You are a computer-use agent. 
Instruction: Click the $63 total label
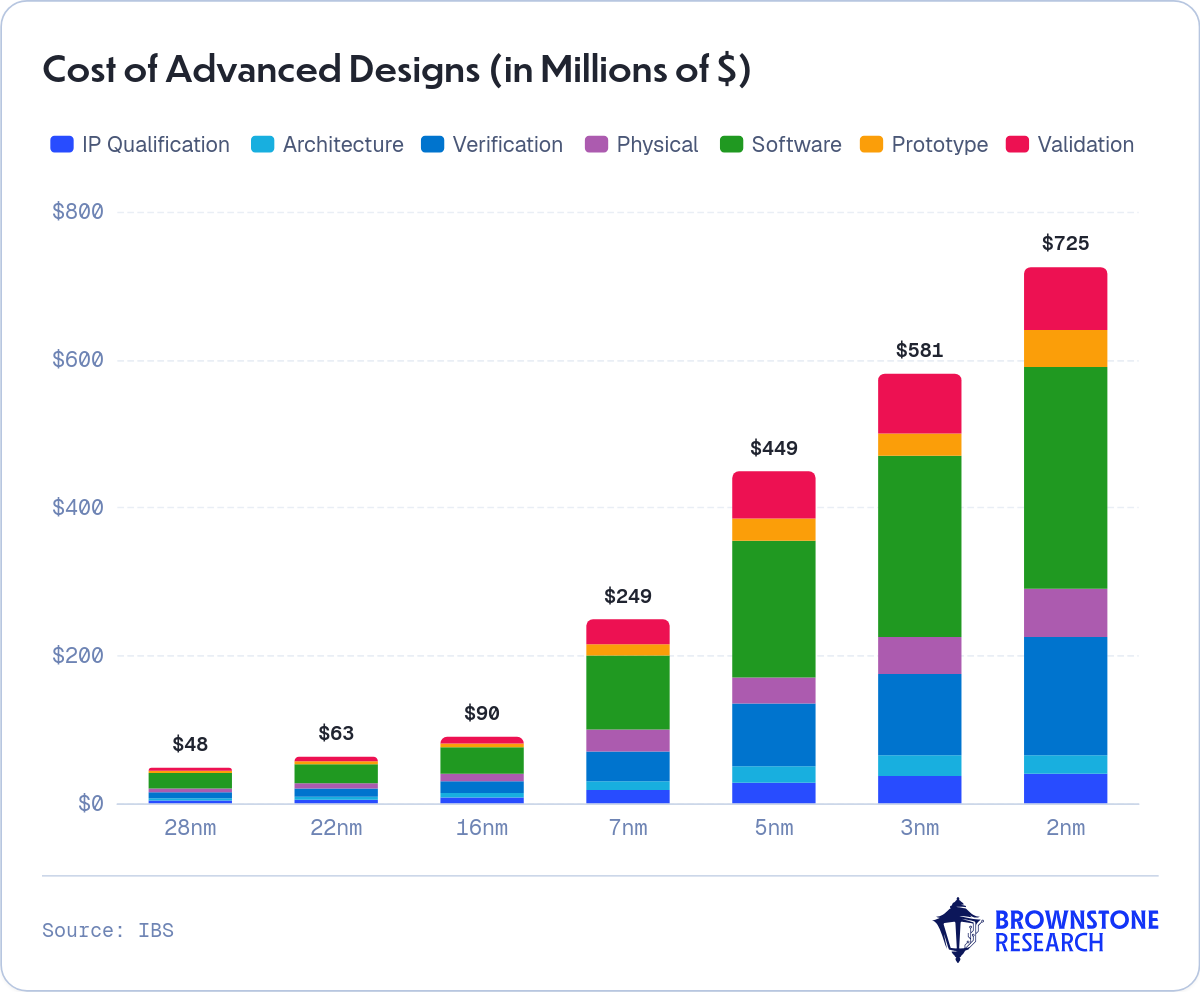coord(336,733)
